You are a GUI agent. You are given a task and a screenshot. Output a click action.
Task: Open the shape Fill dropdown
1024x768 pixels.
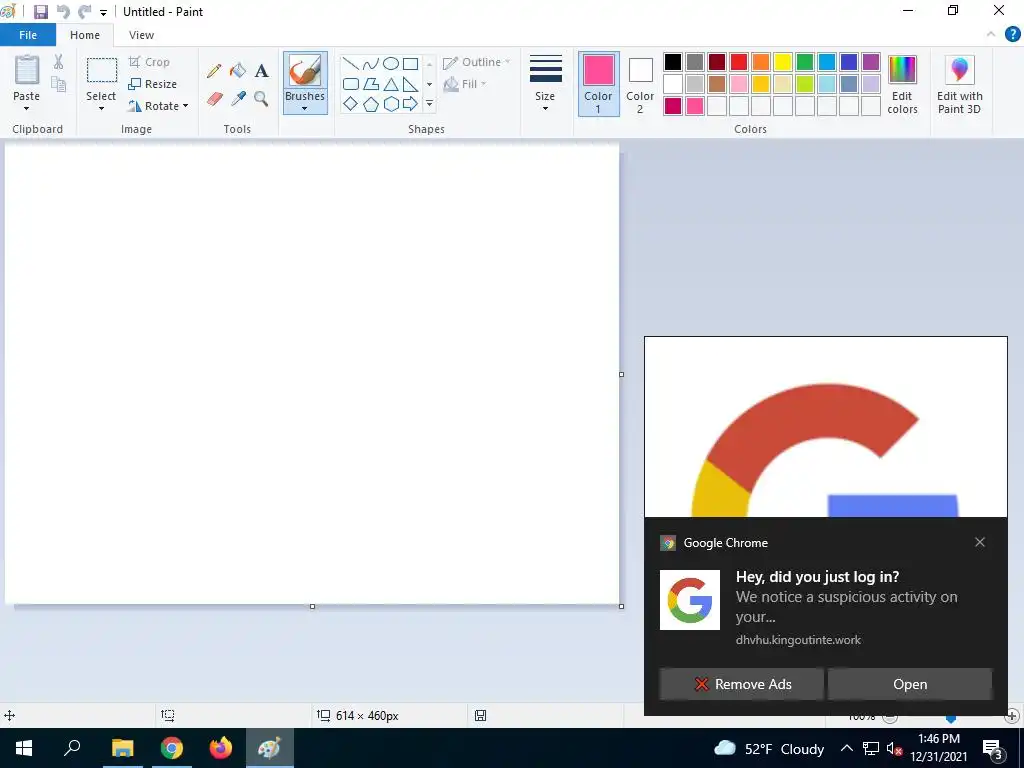465,84
